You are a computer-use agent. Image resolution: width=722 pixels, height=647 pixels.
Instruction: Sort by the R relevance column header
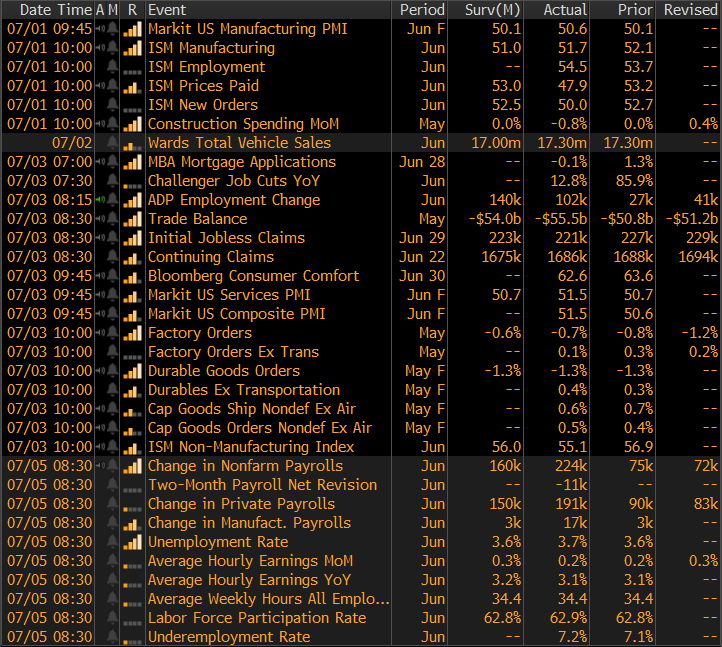[132, 9]
